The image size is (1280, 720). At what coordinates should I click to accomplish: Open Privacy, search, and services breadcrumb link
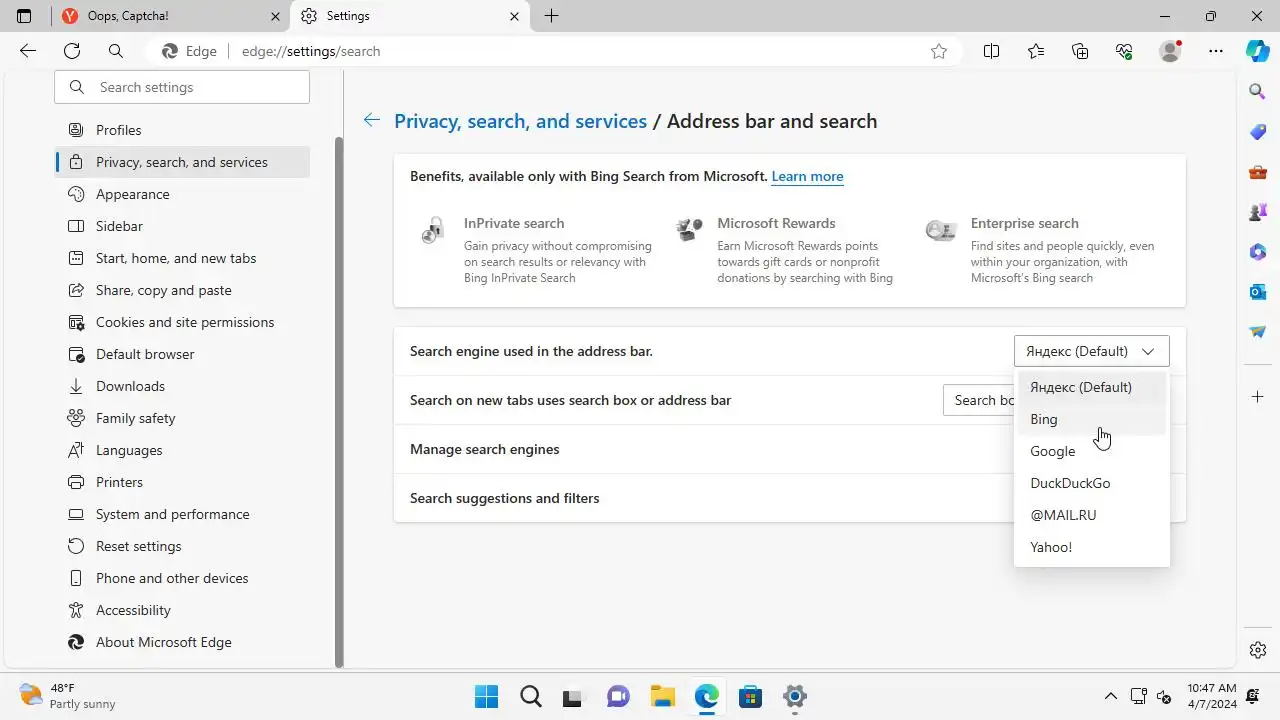[x=520, y=121]
